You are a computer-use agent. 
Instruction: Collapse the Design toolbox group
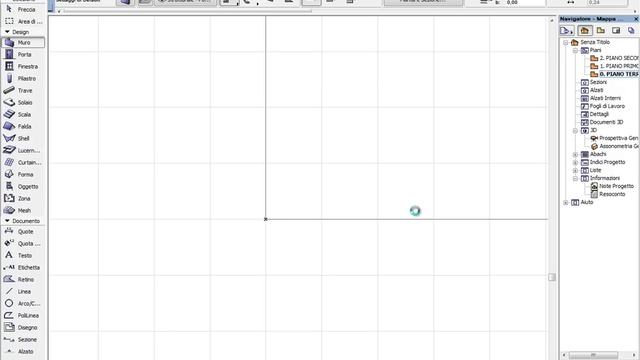click(7, 32)
